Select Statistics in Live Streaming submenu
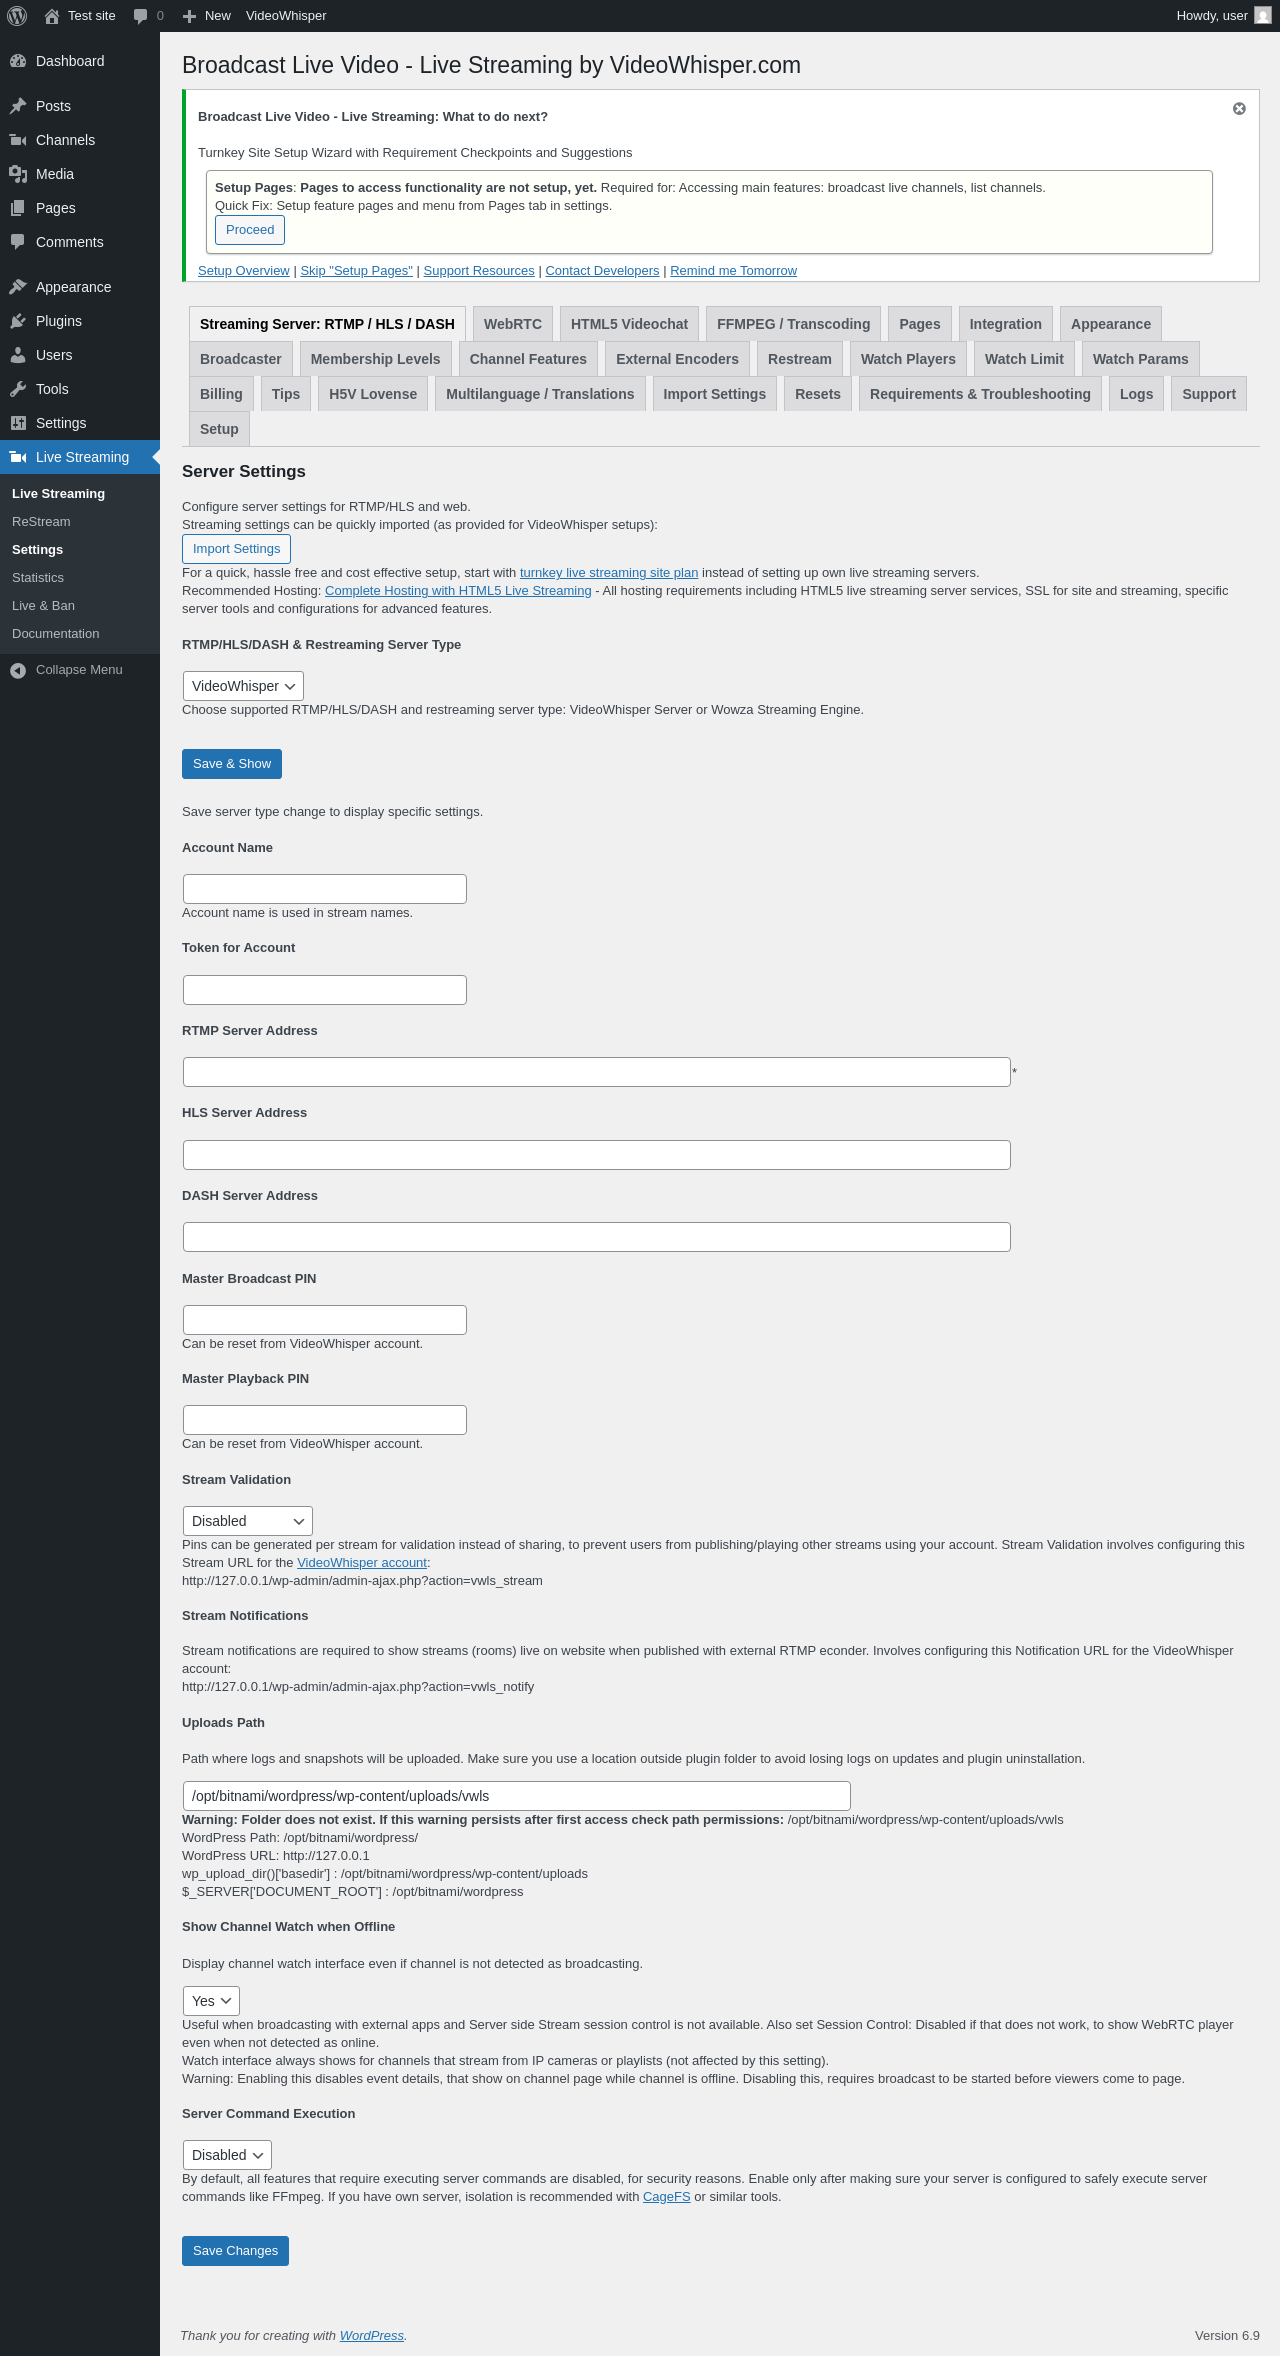1280x2356 pixels. [x=38, y=578]
